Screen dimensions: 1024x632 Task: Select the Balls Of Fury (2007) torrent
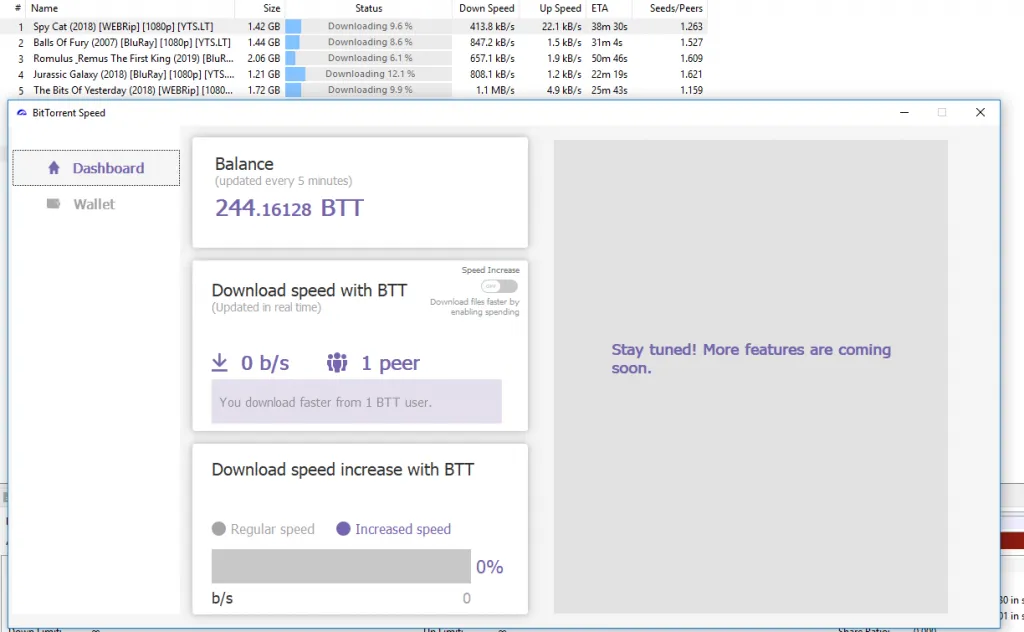pos(354,42)
